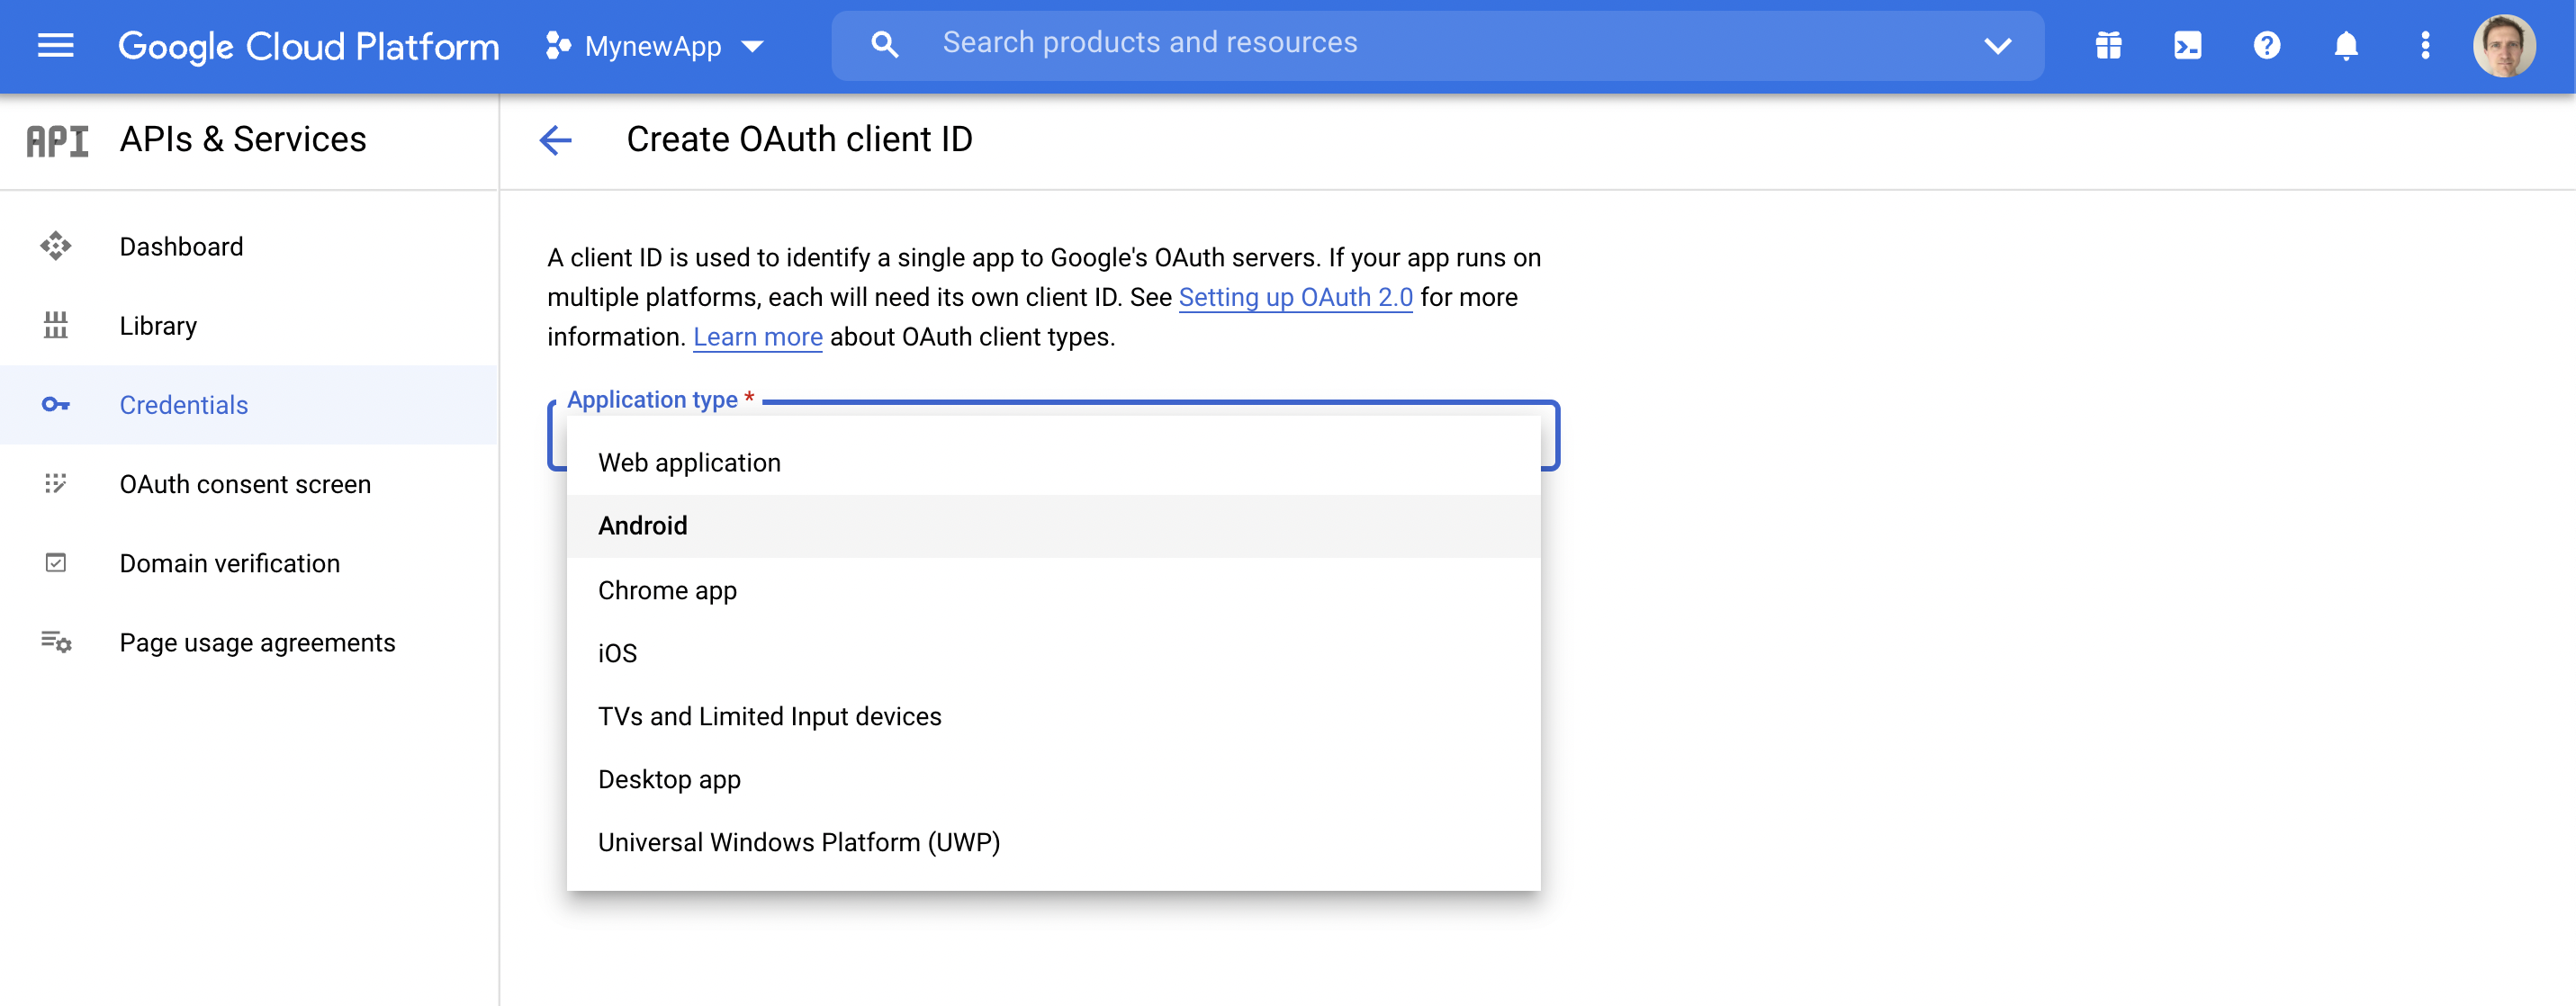This screenshot has height=1006, width=2576.
Task: Choose Universal Windows Platform (UWP)
Action: point(1053,842)
